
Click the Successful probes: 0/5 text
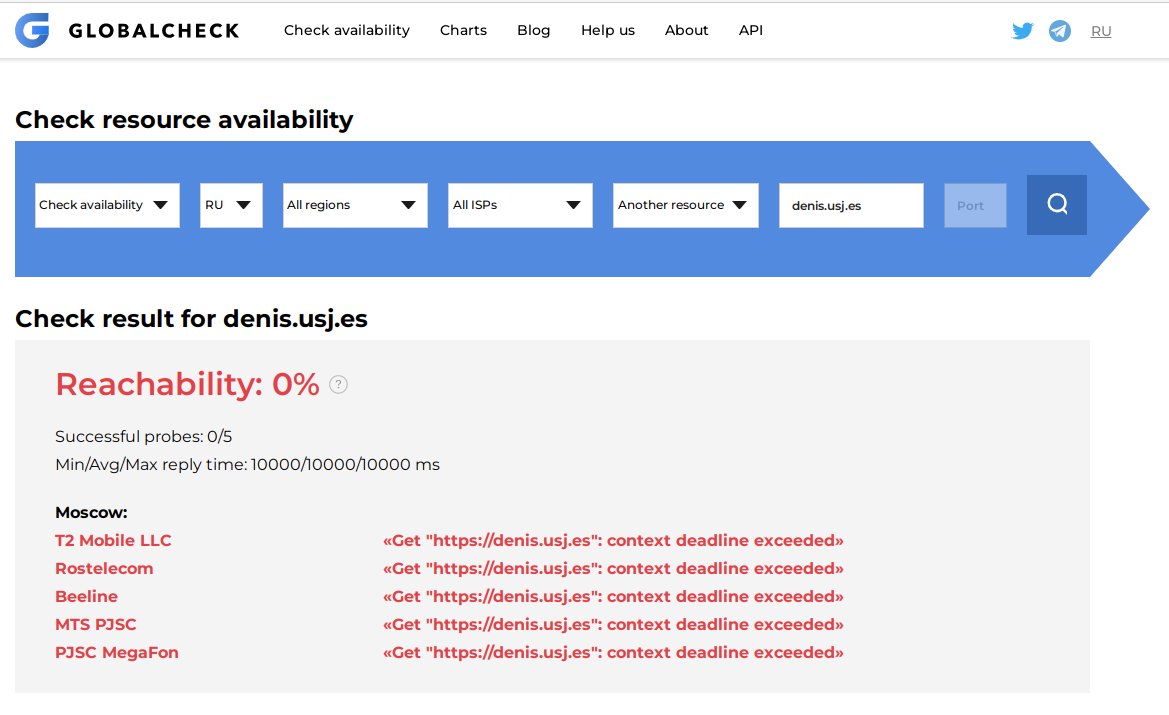144,436
